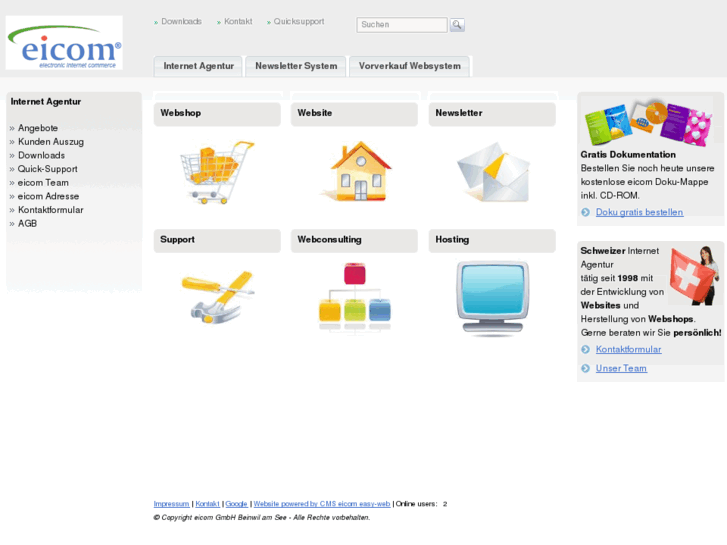Click the Website heading
The image size is (727, 545).
(314, 113)
